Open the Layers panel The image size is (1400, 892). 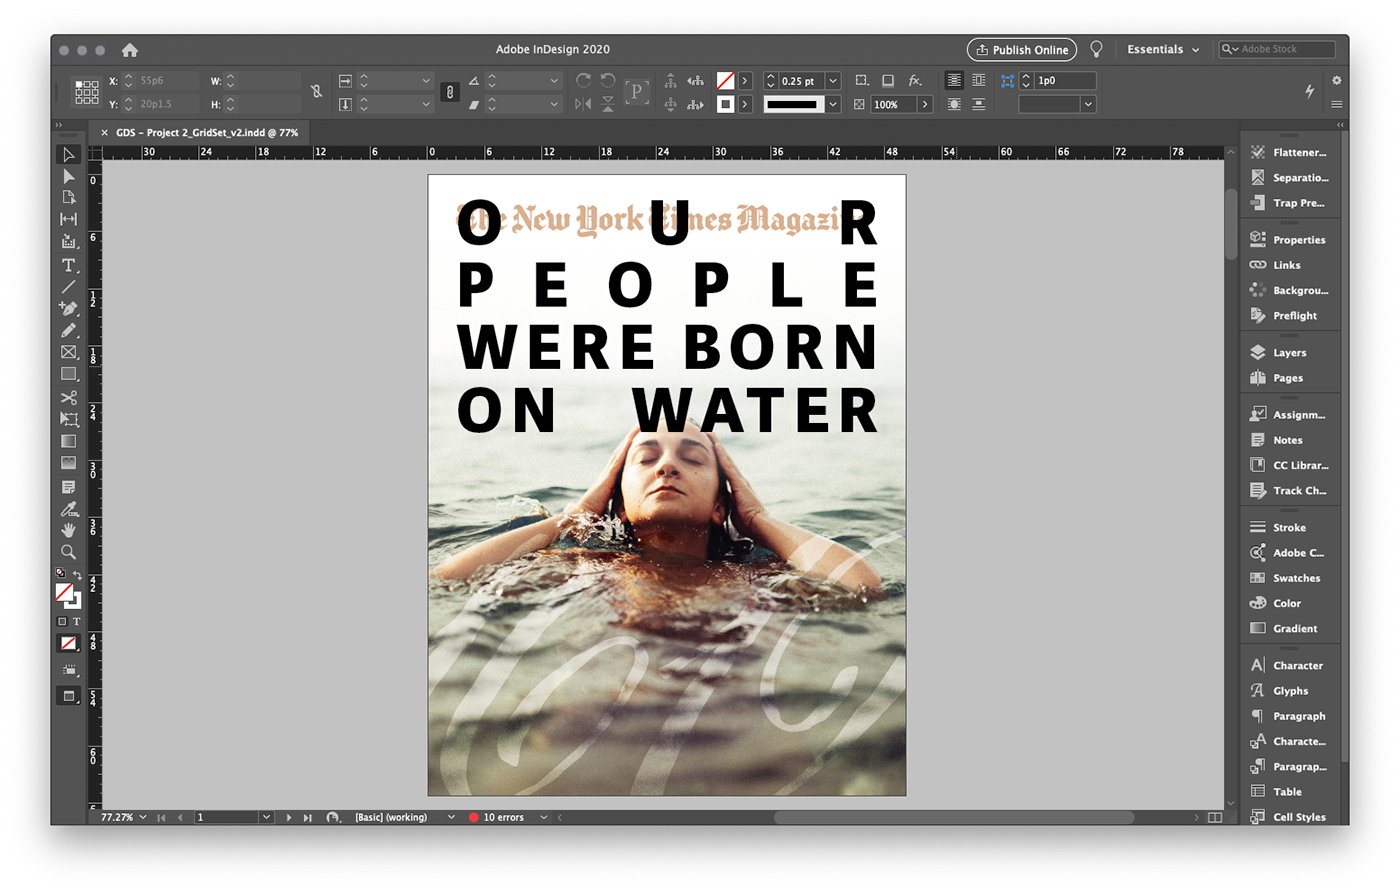(x=1289, y=352)
